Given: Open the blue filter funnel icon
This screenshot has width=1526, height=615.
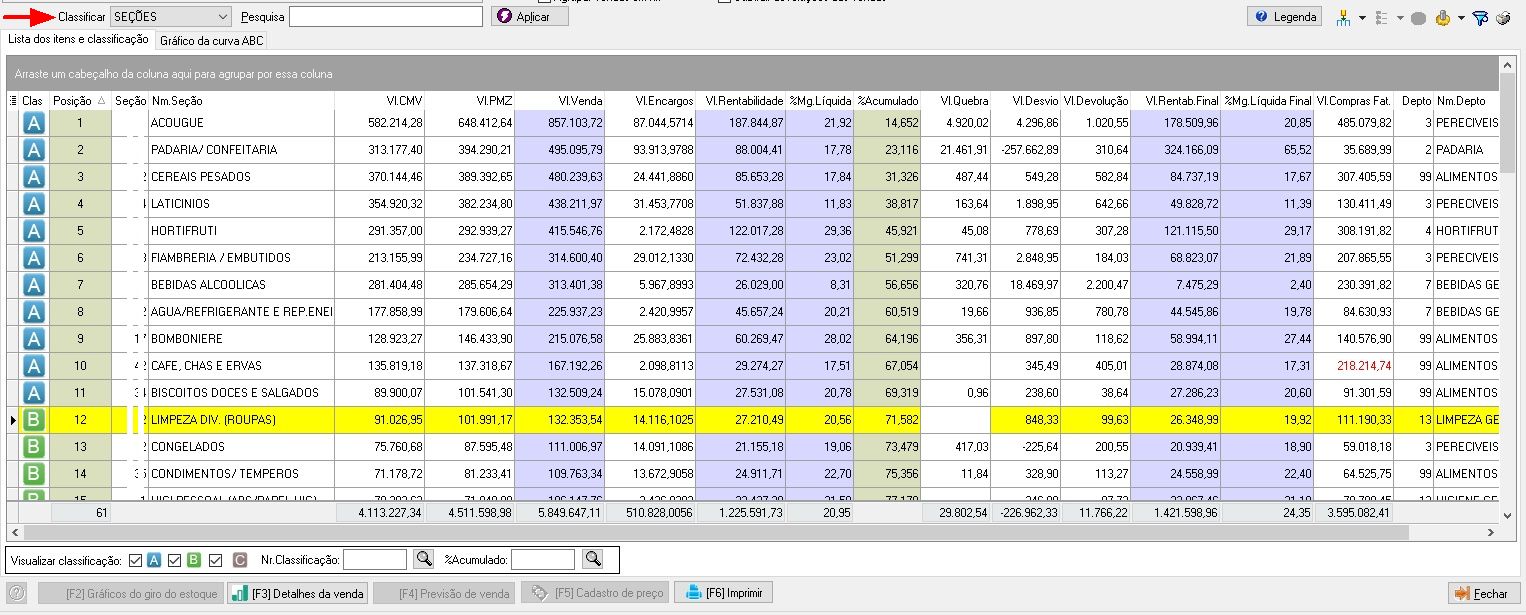Looking at the screenshot, I should (x=1481, y=17).
